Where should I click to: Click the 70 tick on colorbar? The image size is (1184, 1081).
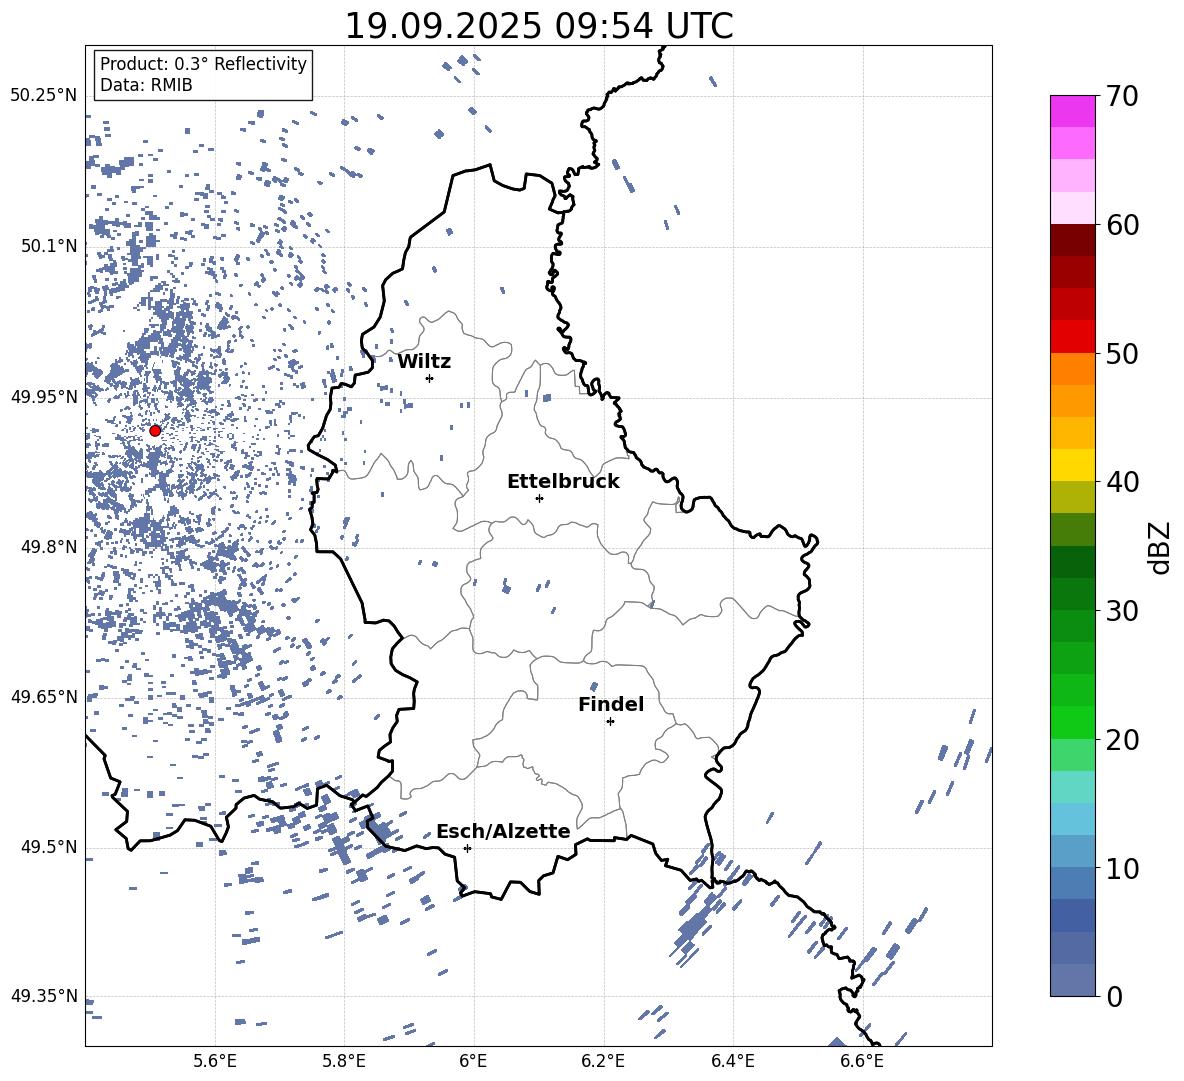click(x=1122, y=96)
